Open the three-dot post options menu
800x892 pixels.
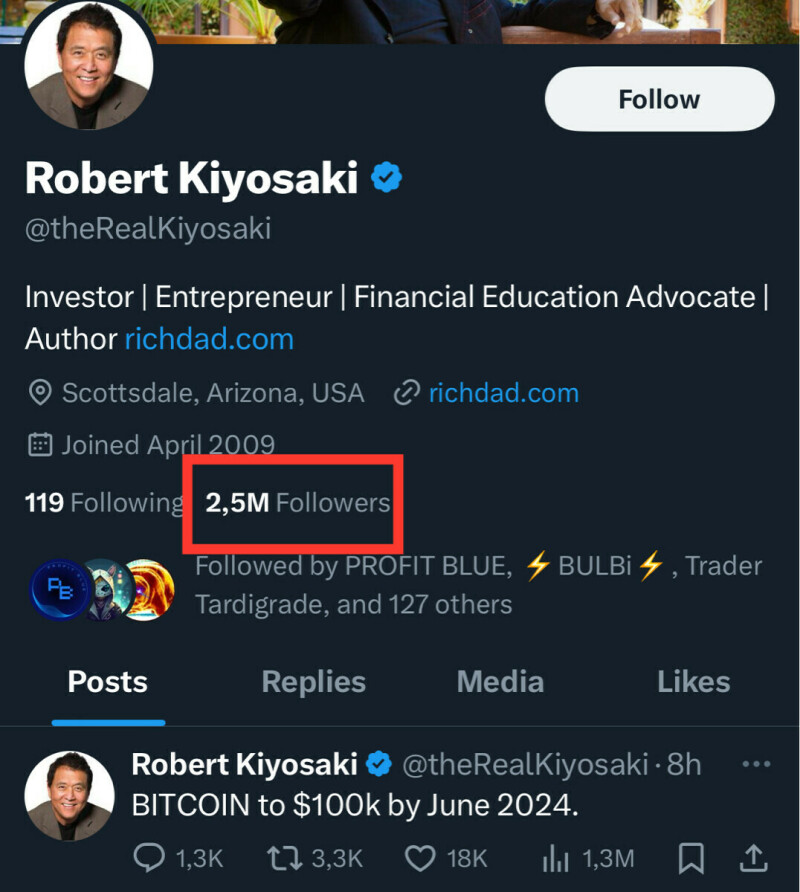pyautogui.click(x=755, y=765)
